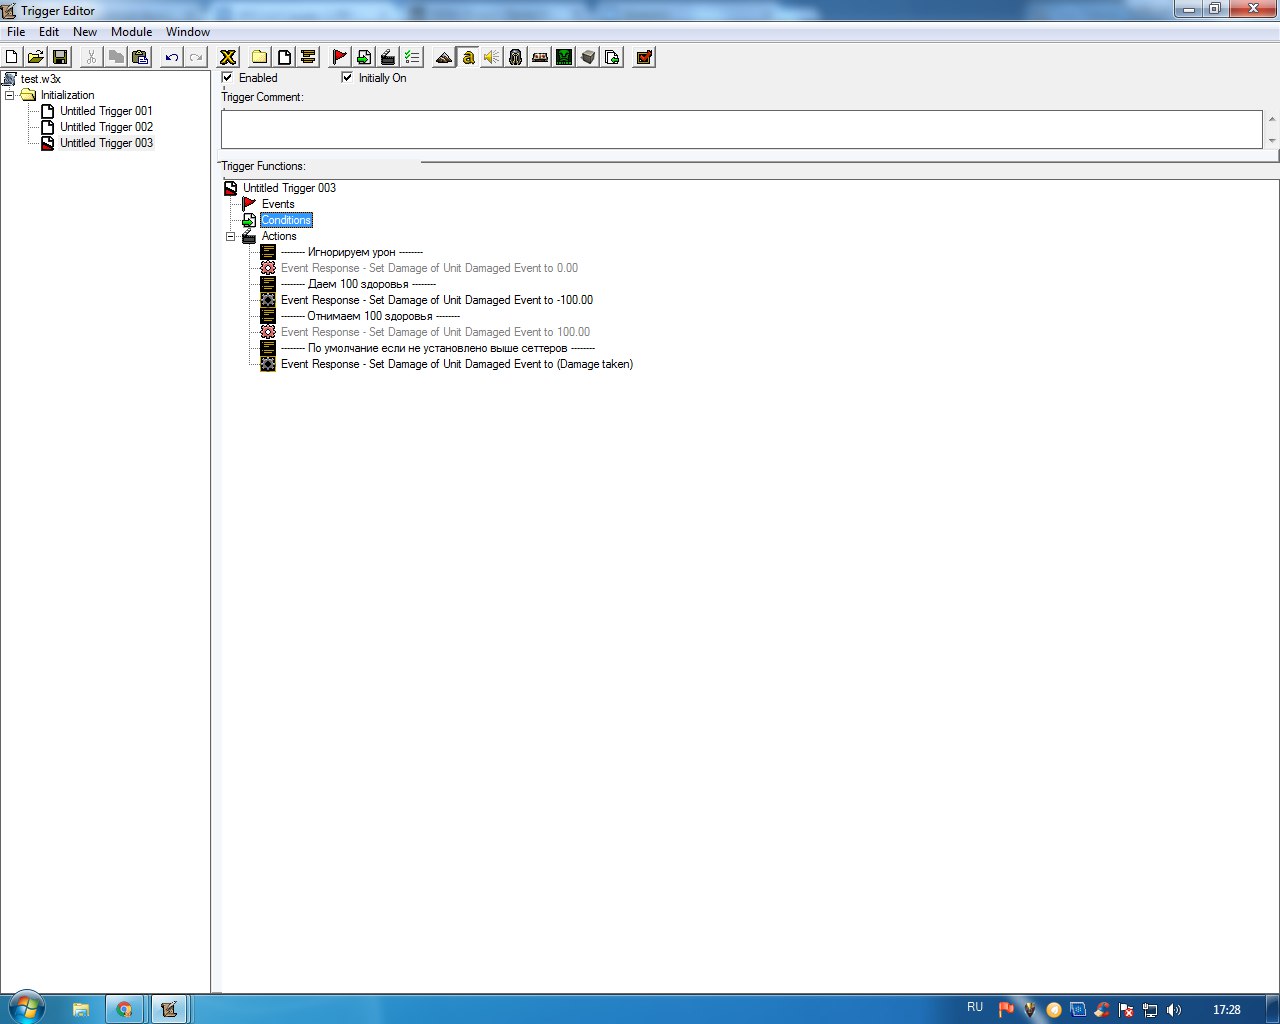Viewport: 1280px width, 1024px height.
Task: Click the taskbar clock showing 17:28
Action: click(x=1227, y=1010)
